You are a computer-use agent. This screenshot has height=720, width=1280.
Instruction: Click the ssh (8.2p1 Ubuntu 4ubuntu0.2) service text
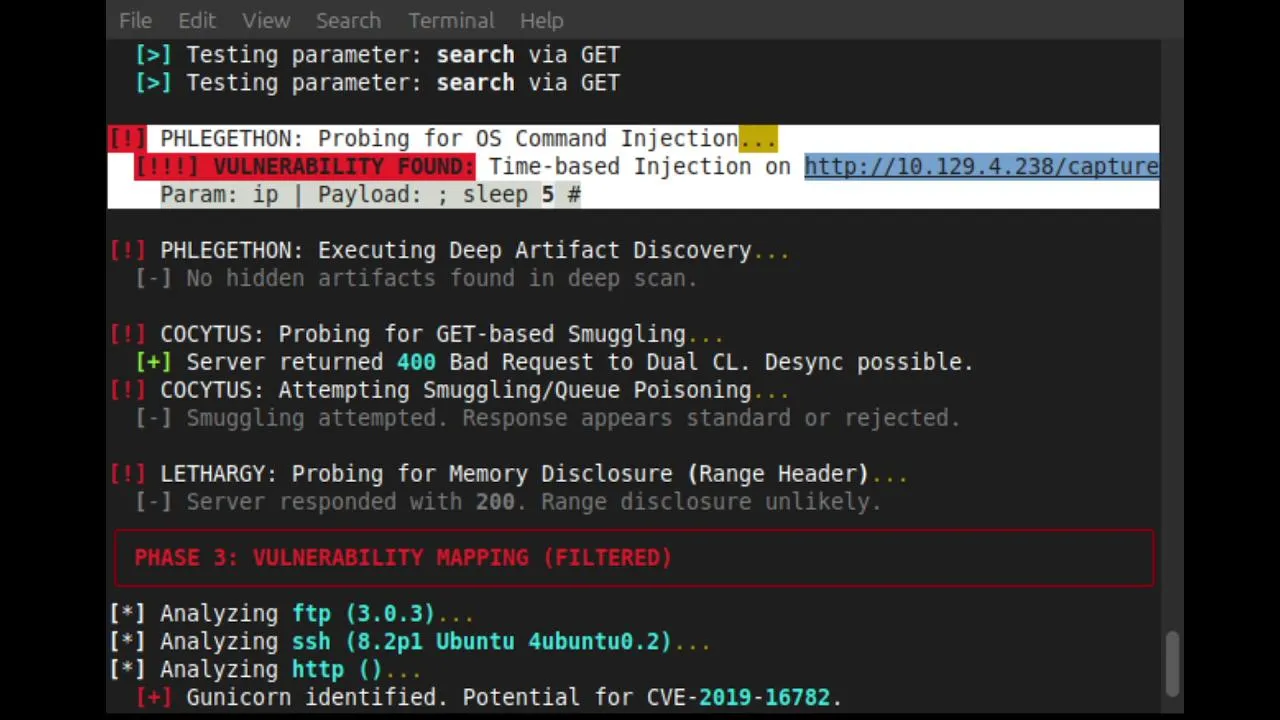(481, 641)
